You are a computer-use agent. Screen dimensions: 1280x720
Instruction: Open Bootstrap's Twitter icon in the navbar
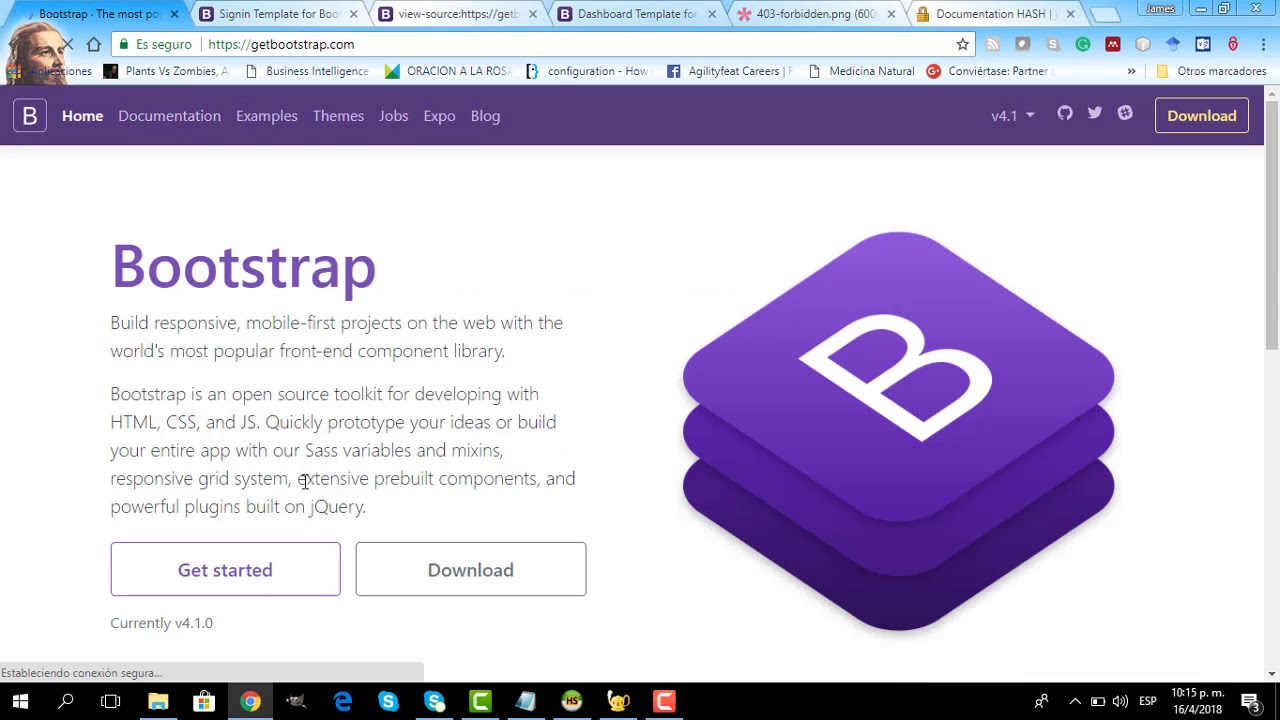1095,114
